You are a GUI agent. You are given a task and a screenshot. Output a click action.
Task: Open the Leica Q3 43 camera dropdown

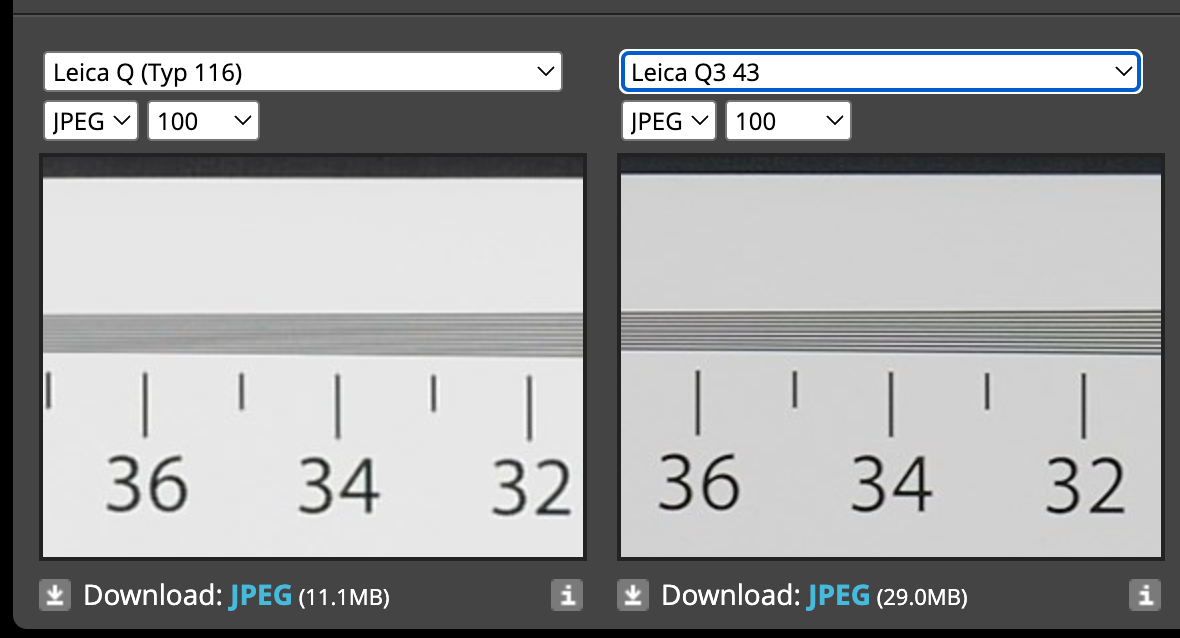tap(880, 72)
